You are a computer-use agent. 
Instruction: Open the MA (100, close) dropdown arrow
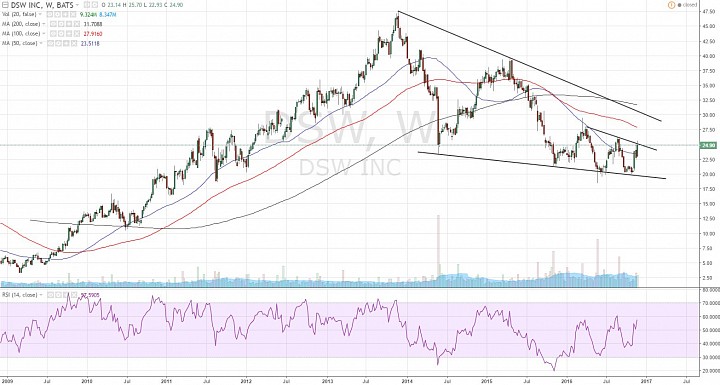pyautogui.click(x=44, y=34)
